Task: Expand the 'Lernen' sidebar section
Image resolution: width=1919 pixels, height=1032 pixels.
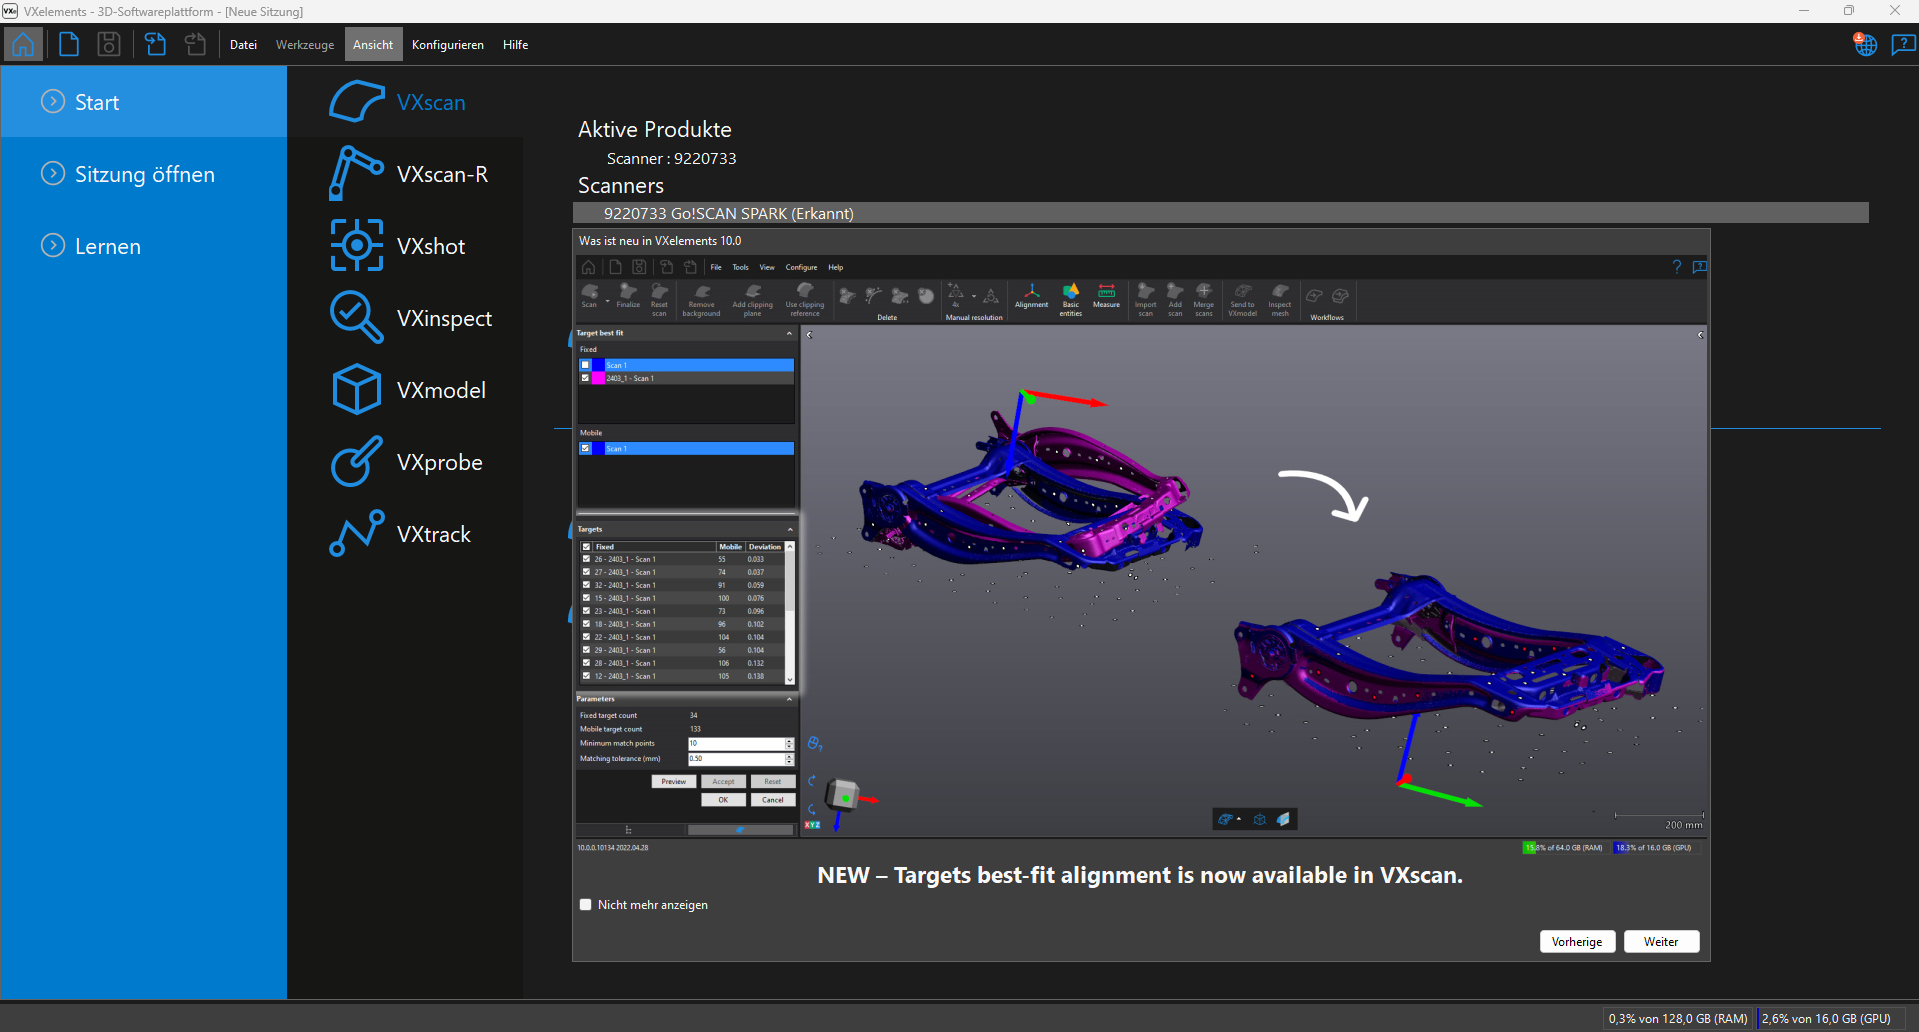Action: (x=107, y=246)
